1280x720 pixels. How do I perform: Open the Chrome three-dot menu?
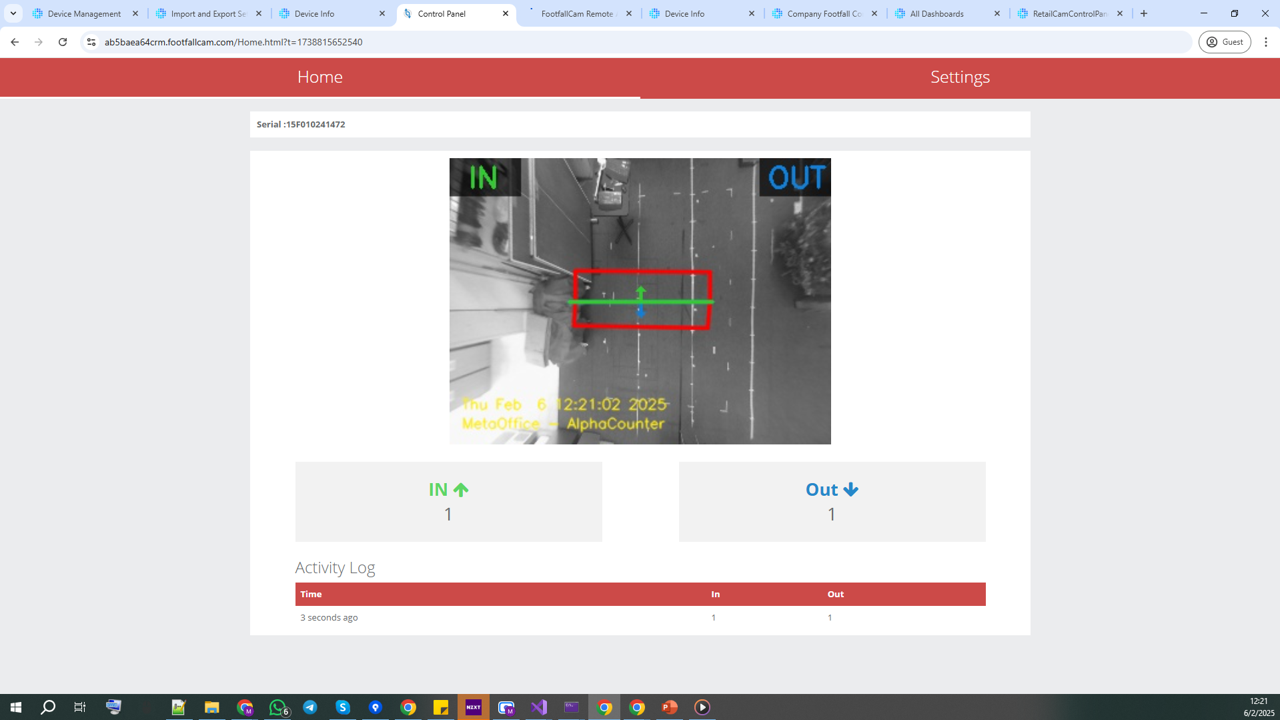click(1266, 42)
